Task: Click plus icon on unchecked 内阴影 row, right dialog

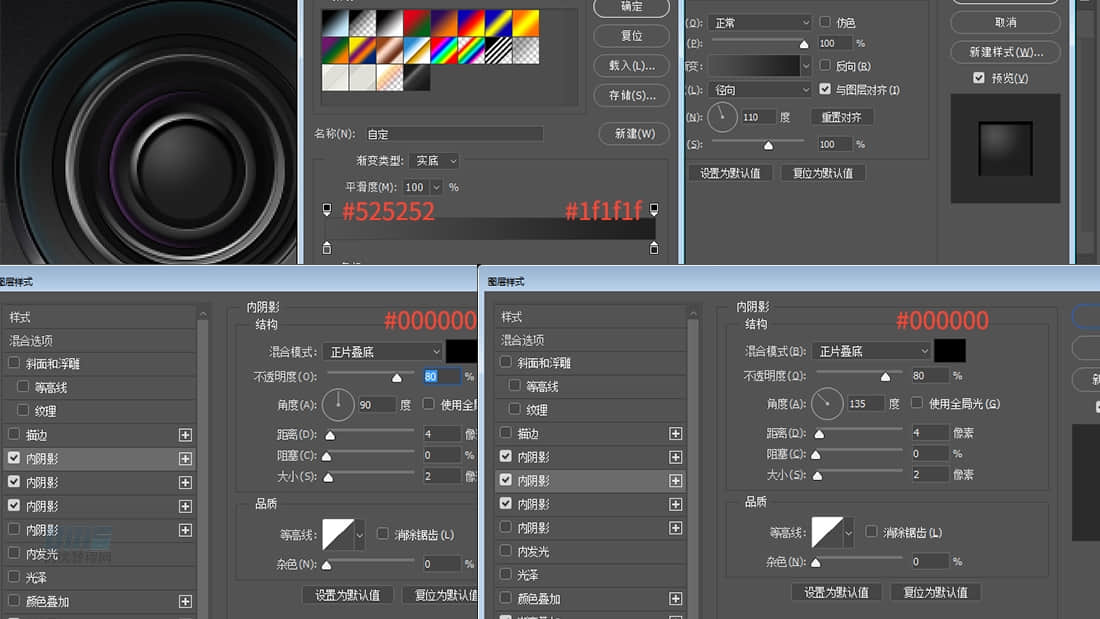Action: click(675, 528)
